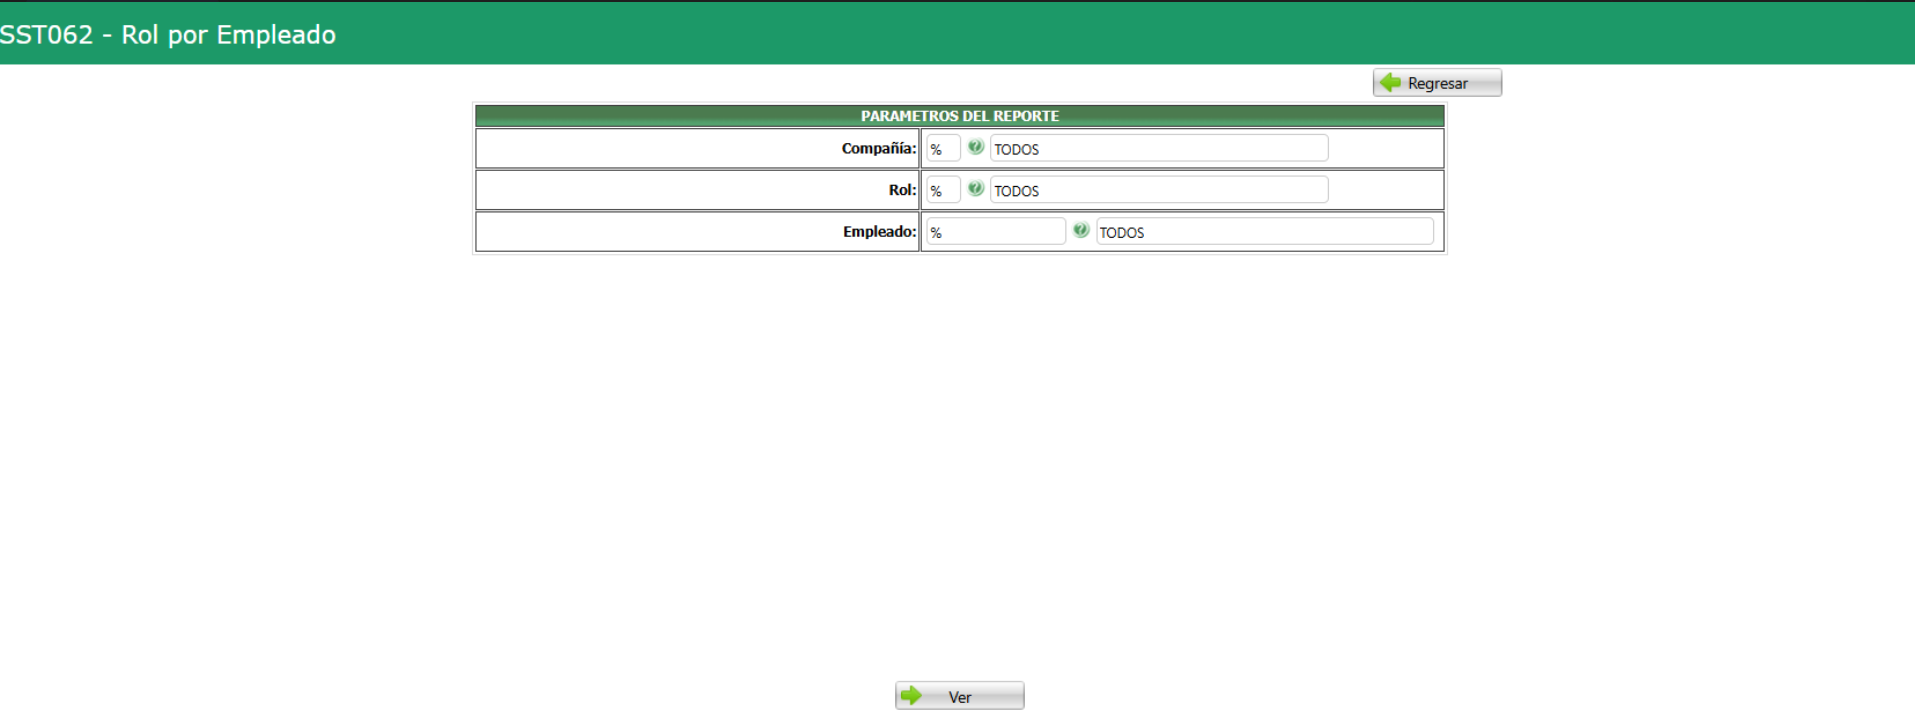
Task: Focus the Rol code field with %
Action: click(x=943, y=190)
